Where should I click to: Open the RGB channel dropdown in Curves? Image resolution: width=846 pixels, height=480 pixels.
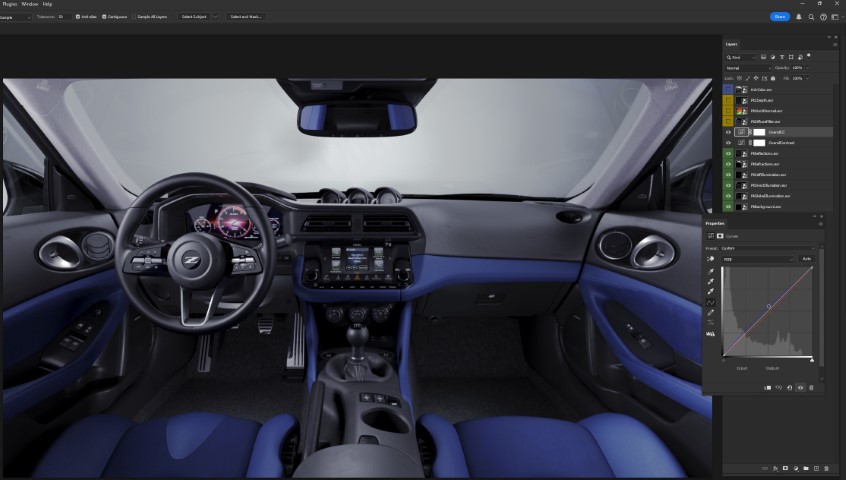[758, 258]
